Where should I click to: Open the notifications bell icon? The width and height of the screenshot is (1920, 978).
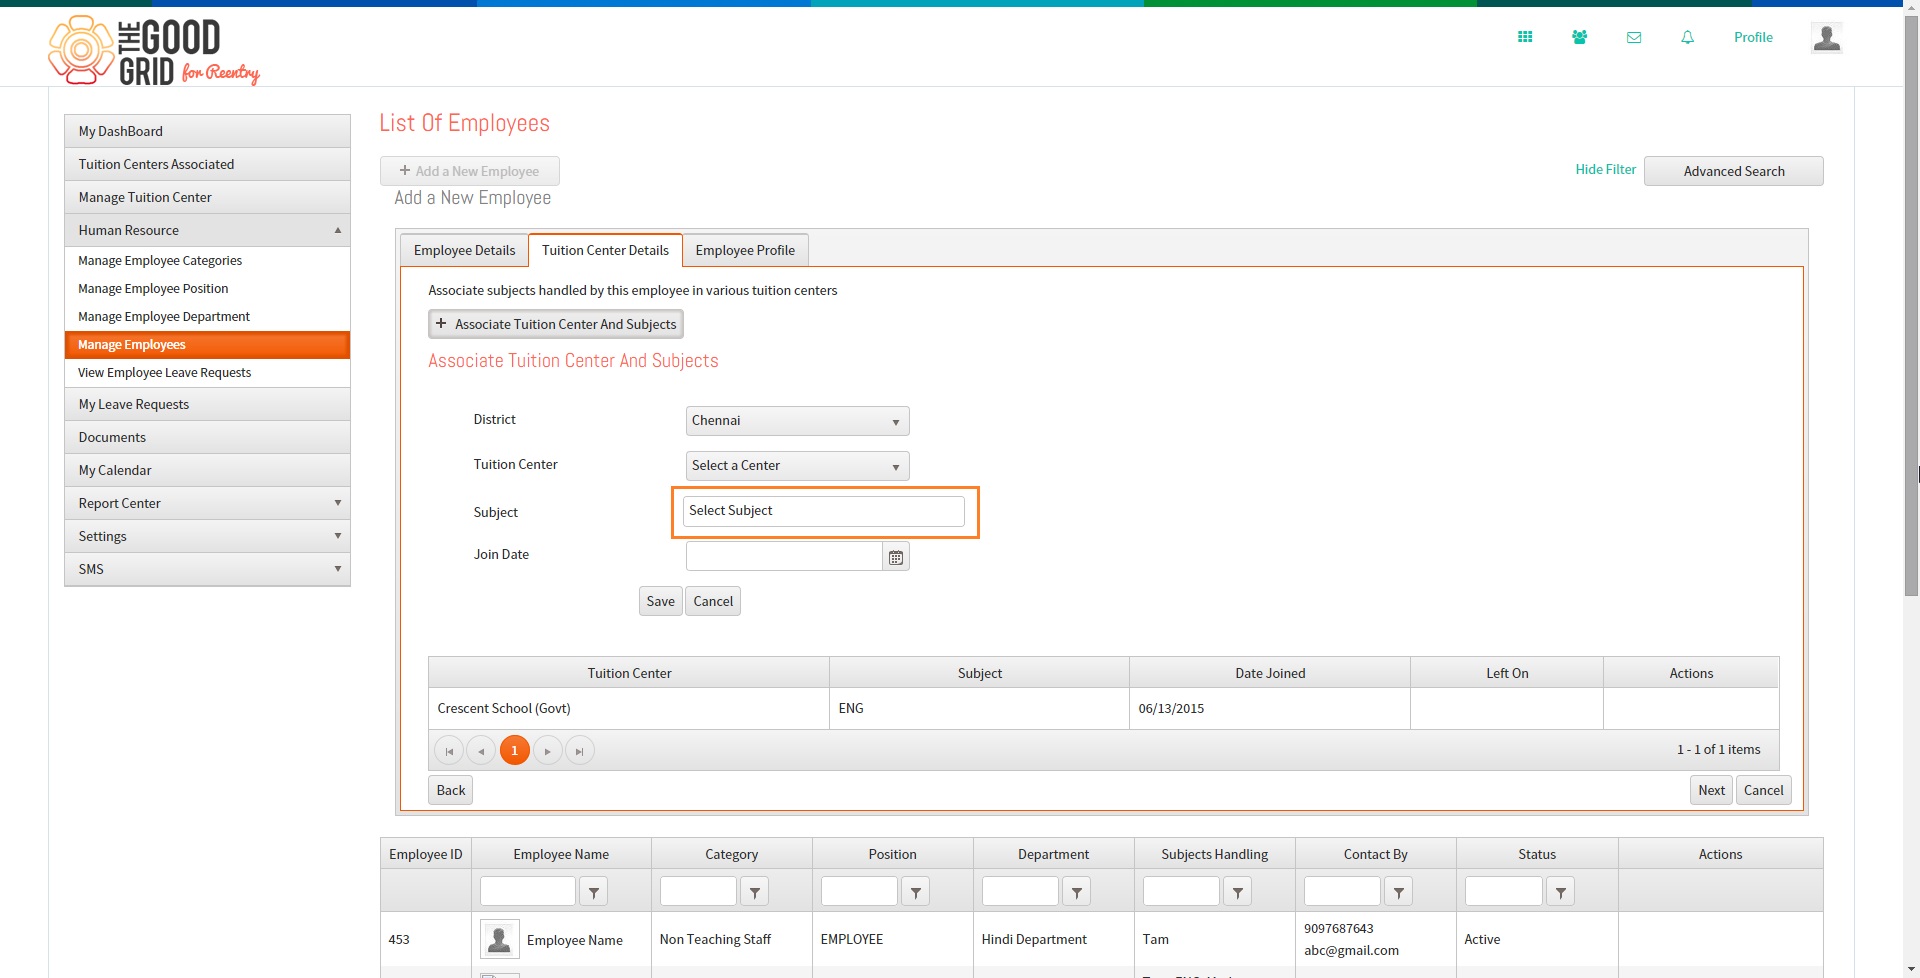1688,37
